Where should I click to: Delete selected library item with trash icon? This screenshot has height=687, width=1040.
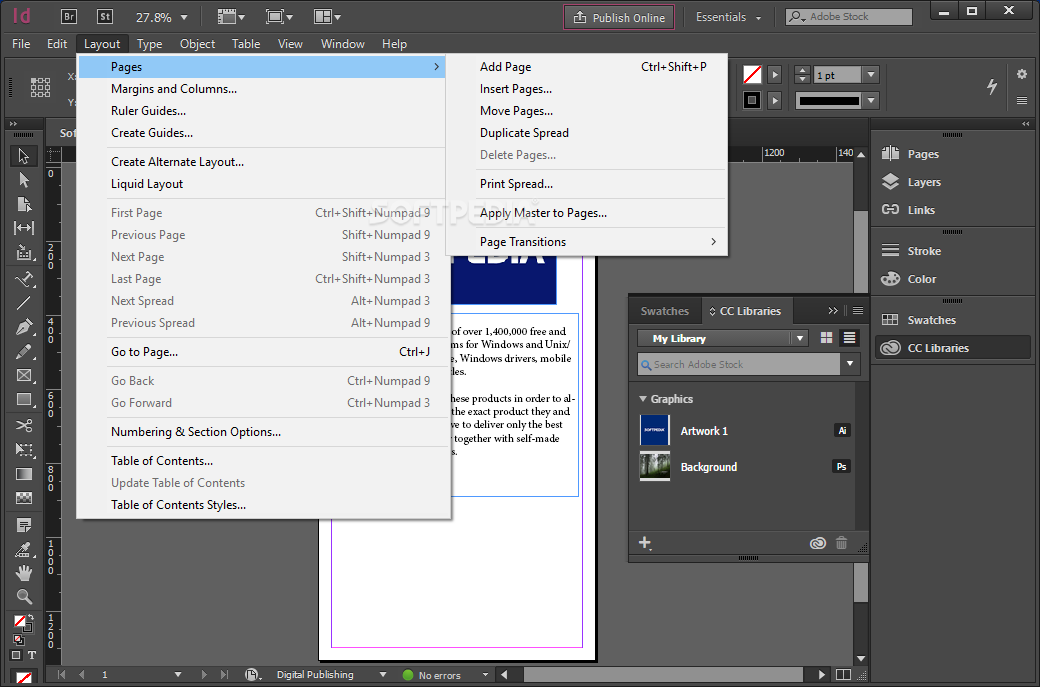841,543
